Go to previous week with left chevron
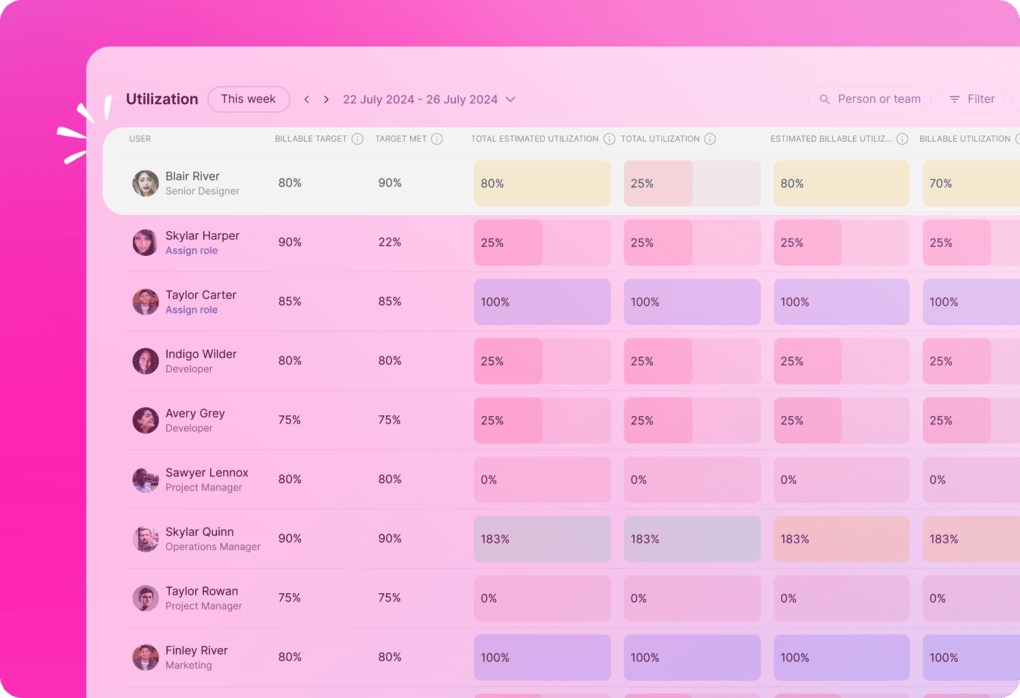Image resolution: width=1020 pixels, height=698 pixels. (306, 99)
